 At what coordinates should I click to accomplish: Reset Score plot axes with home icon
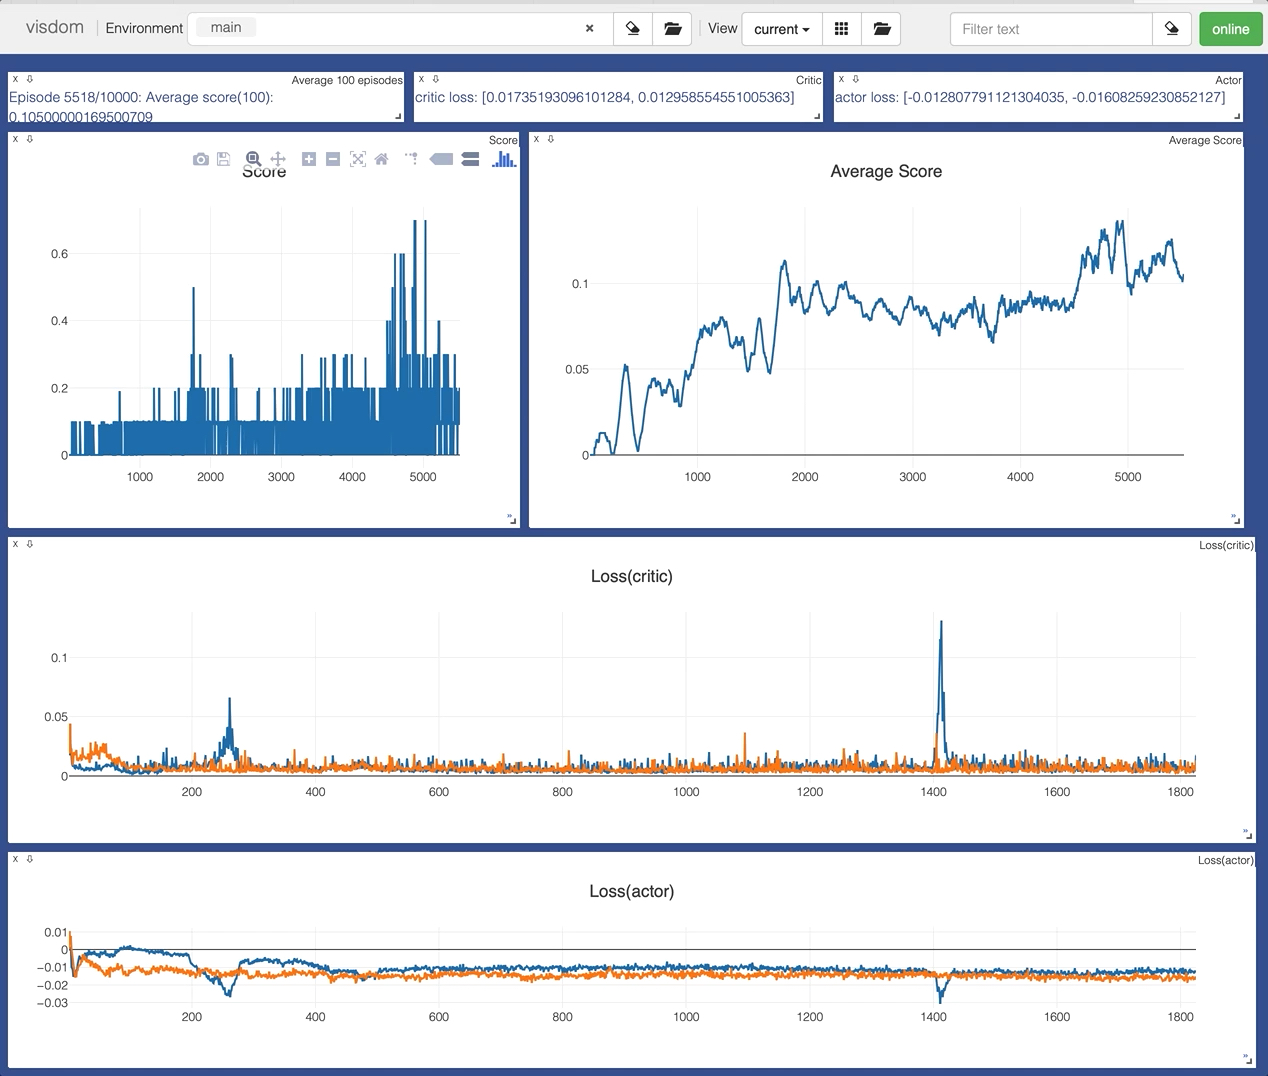point(381,159)
